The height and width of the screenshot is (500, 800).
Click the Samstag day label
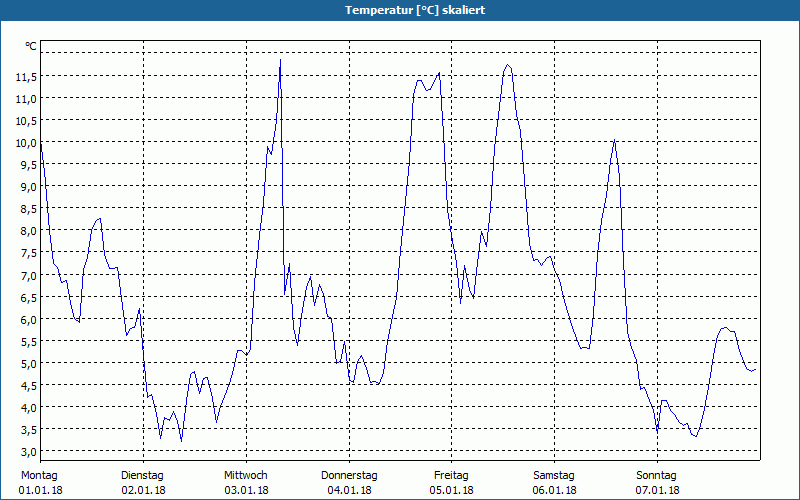(x=554, y=476)
